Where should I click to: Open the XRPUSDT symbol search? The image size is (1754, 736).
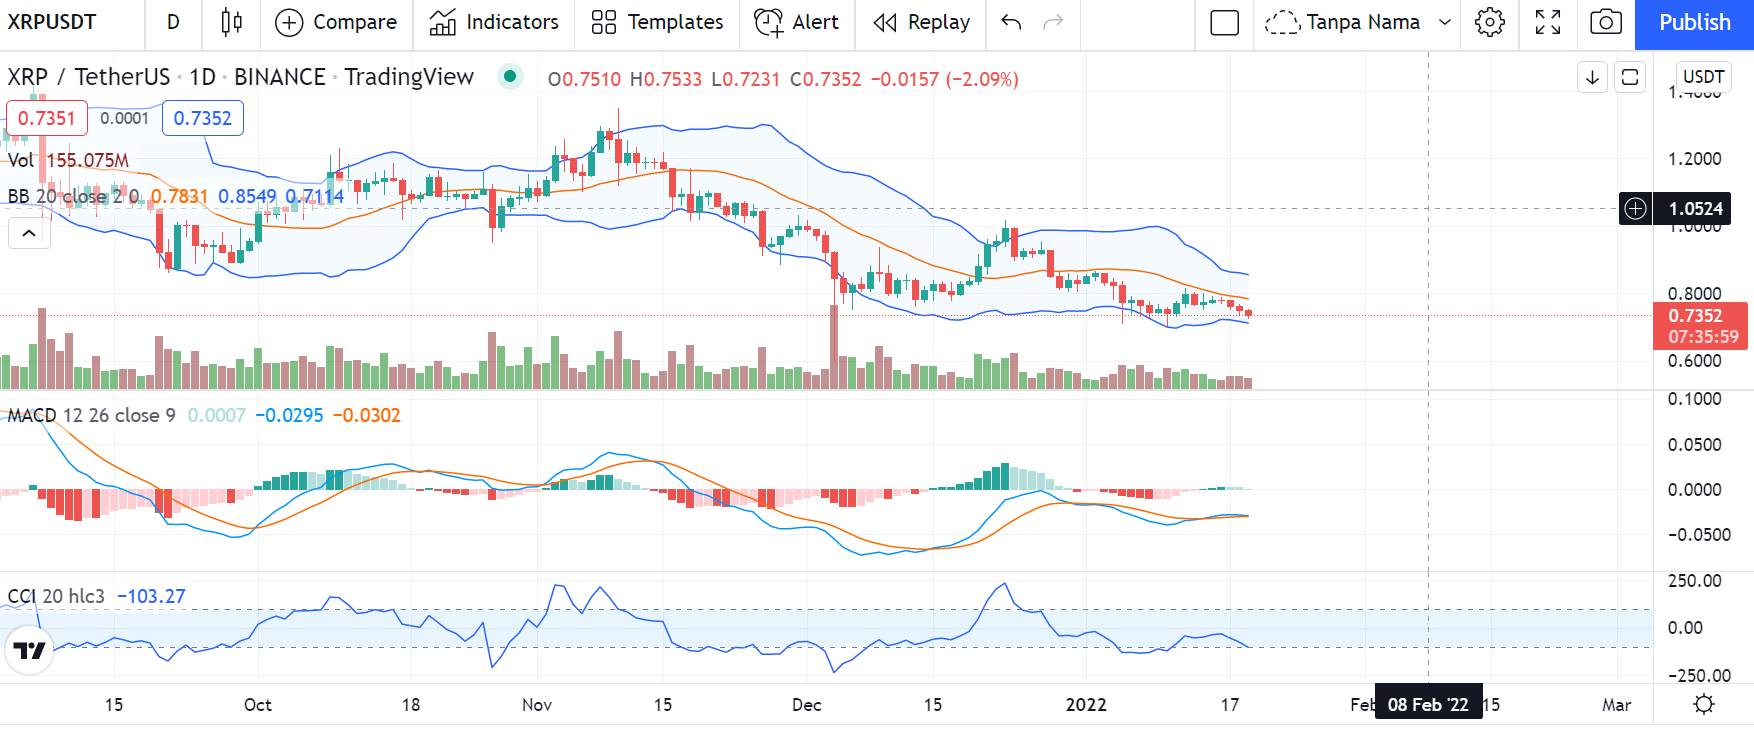coord(52,22)
